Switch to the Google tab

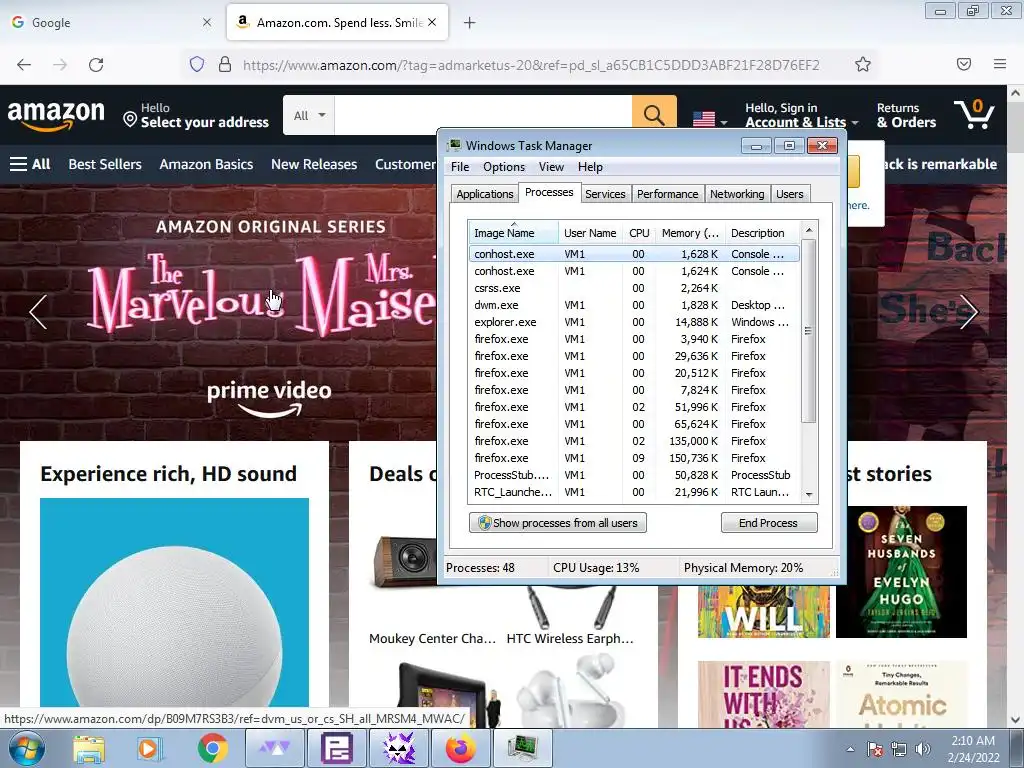click(111, 22)
